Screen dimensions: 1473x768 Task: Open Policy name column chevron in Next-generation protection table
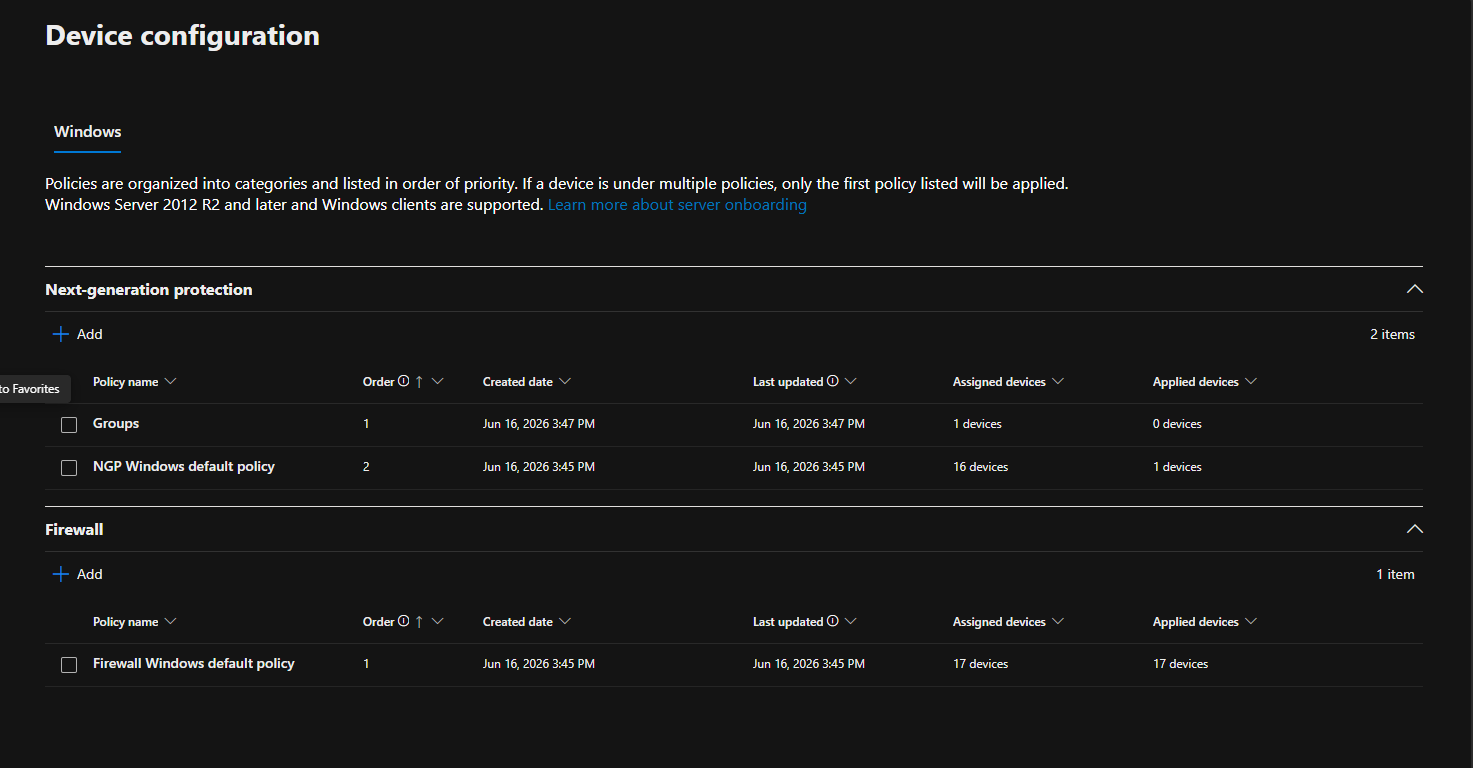(170, 381)
